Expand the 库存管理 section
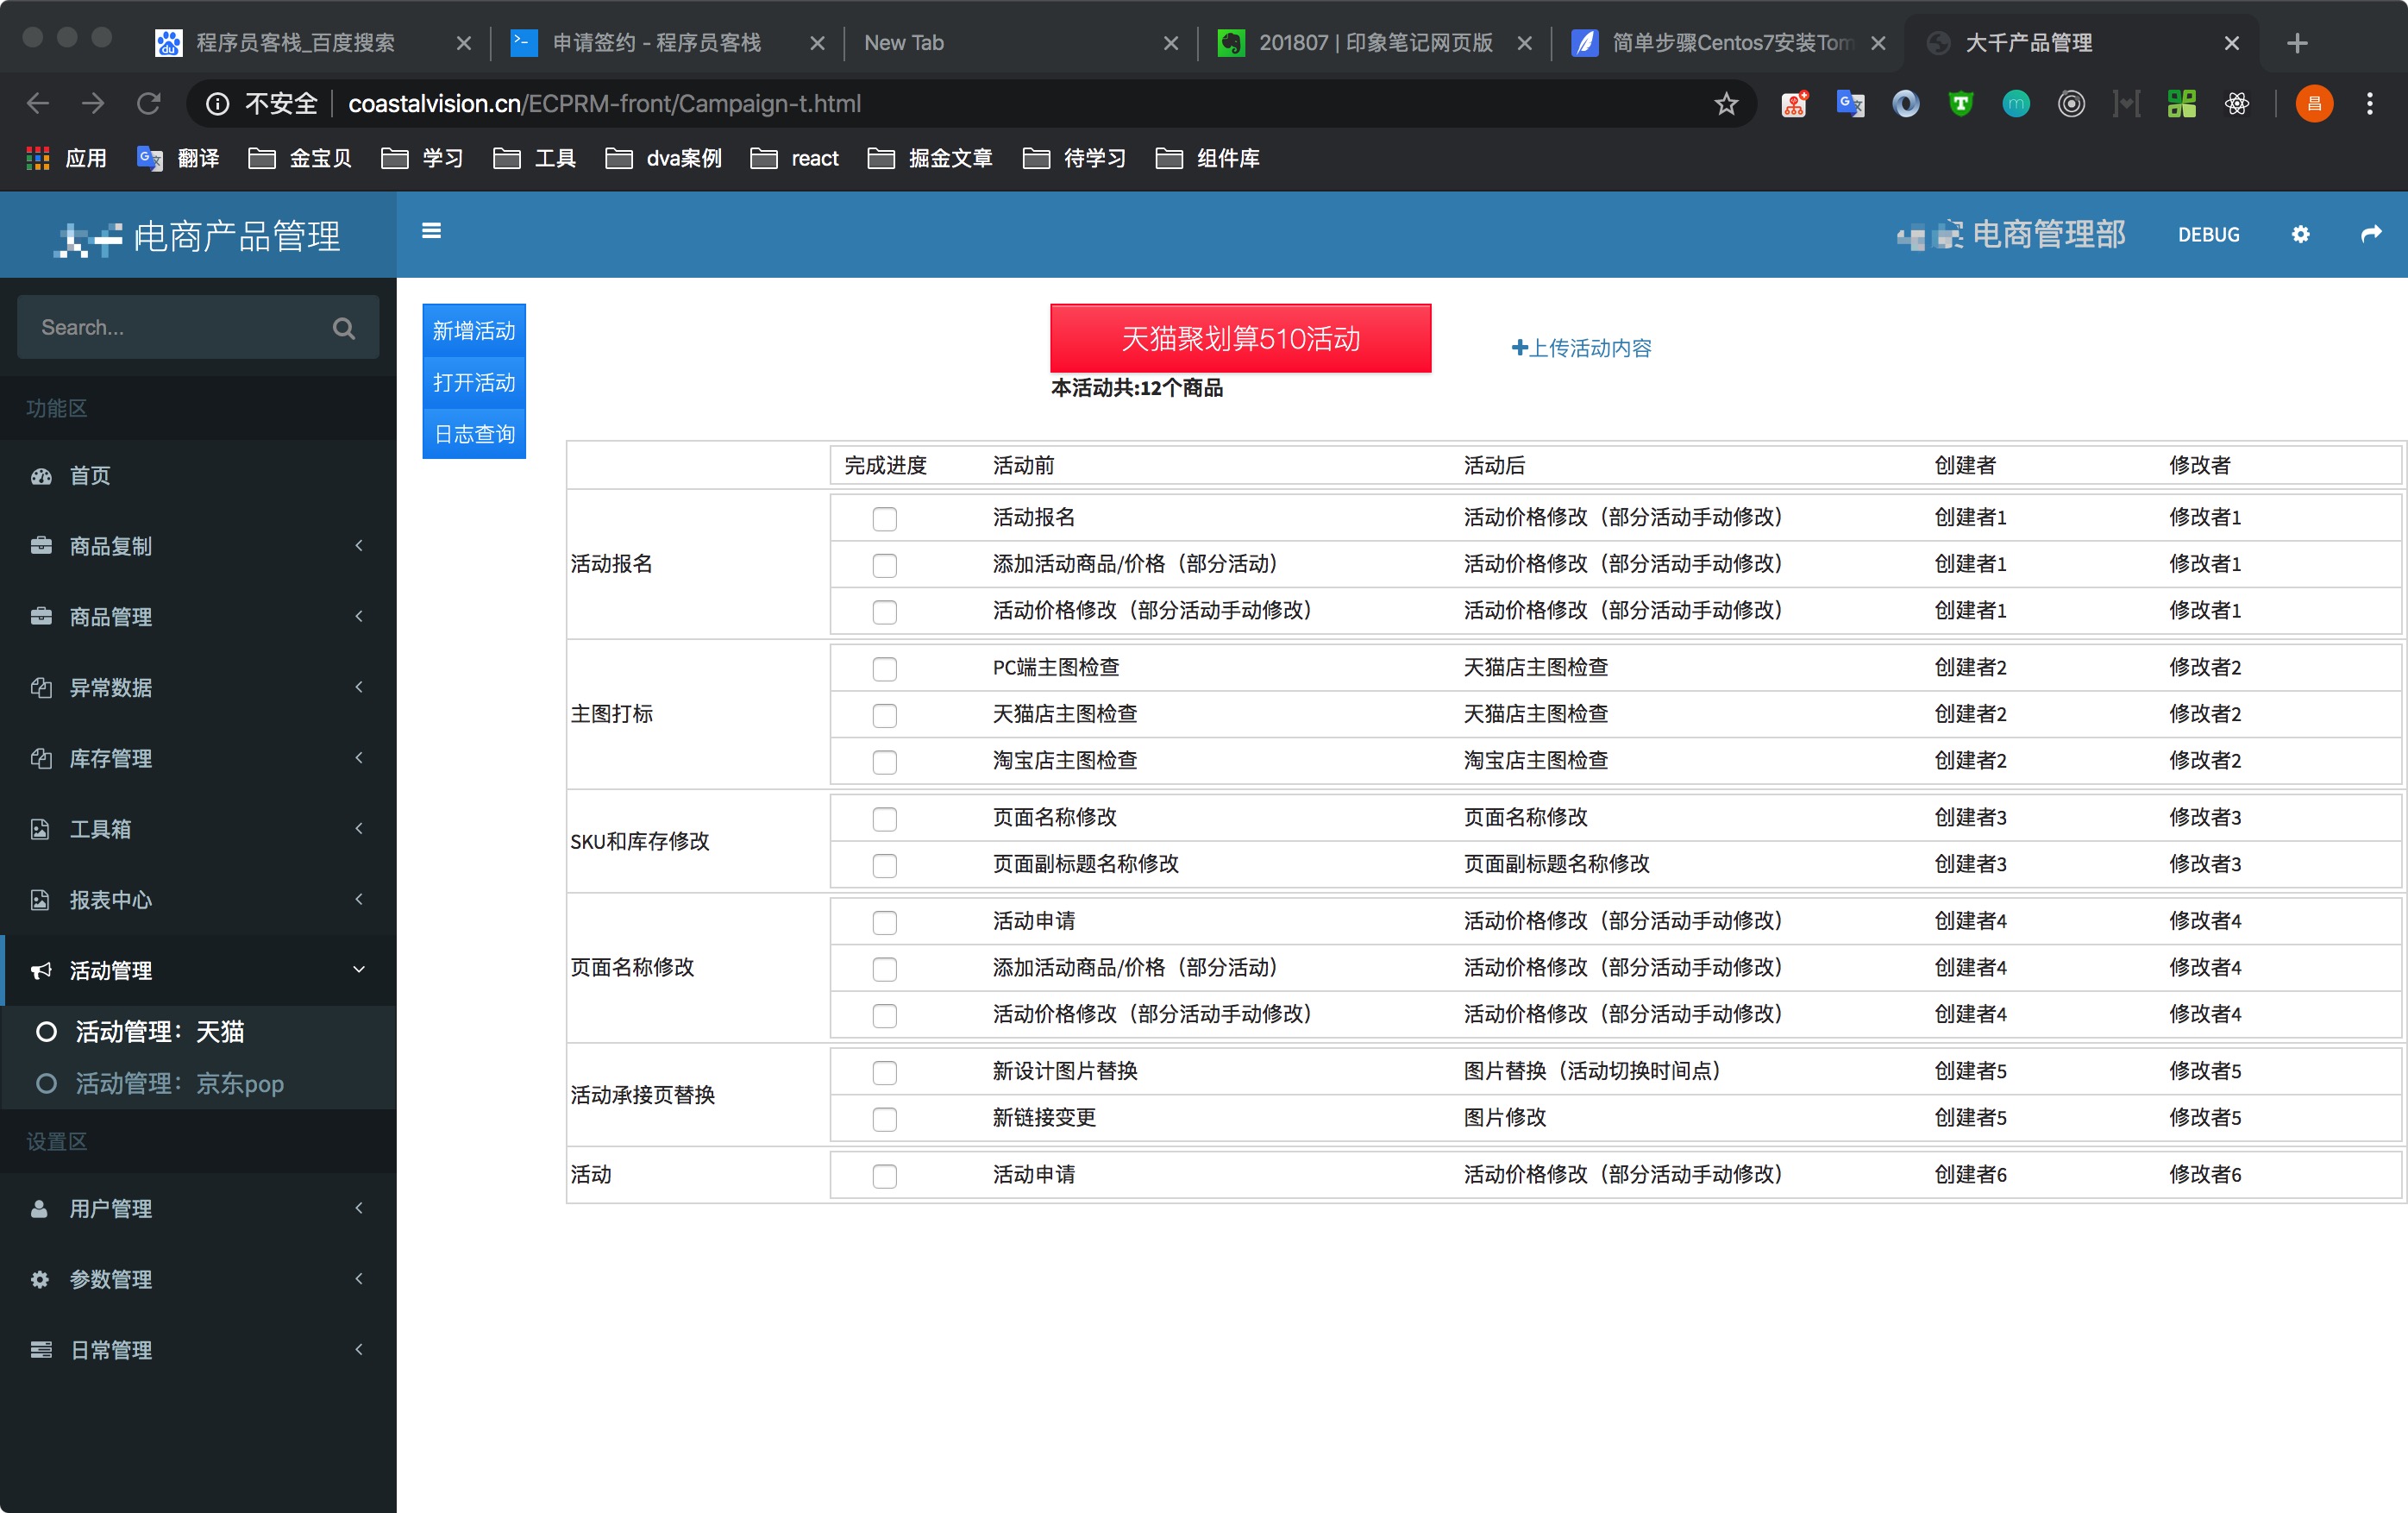The height and width of the screenshot is (1513, 2408). (359, 758)
